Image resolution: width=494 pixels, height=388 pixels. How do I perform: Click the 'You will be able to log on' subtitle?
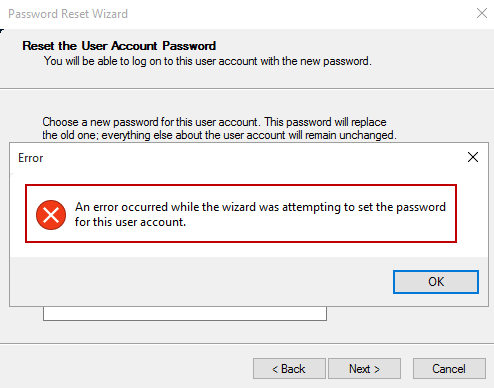click(208, 61)
